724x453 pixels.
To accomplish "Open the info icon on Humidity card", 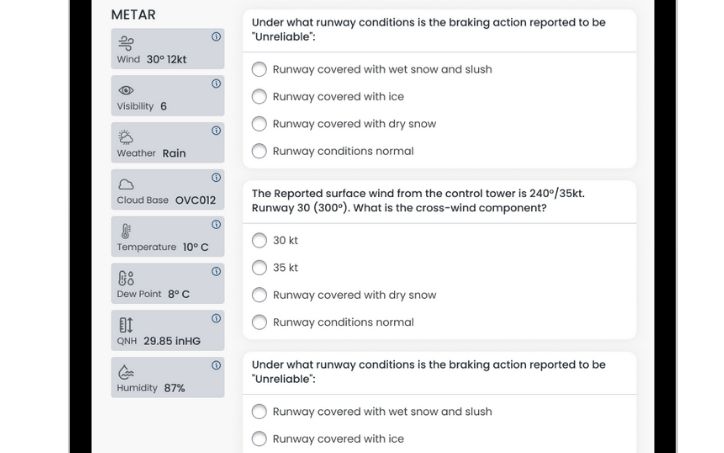I will tap(216, 365).
